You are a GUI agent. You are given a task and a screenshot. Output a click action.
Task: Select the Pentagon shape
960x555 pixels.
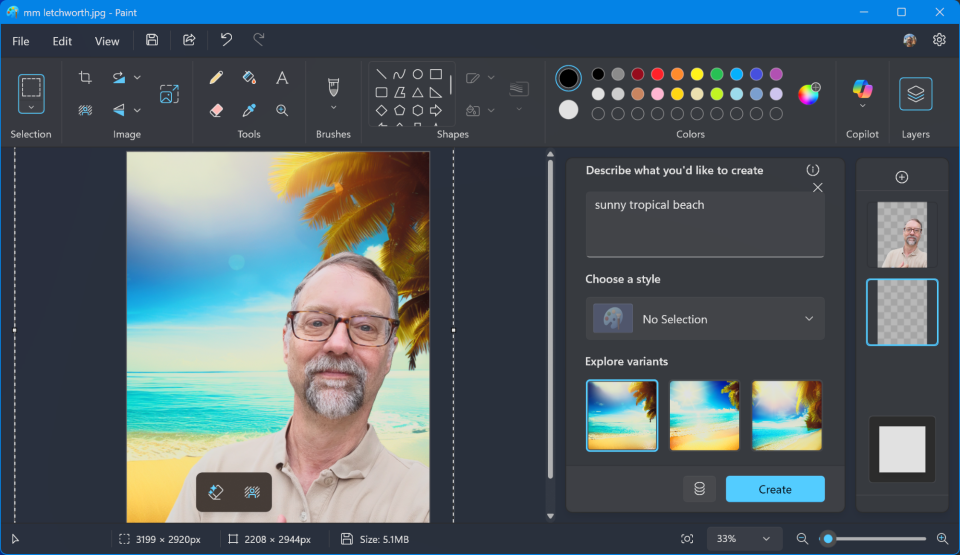pyautogui.click(x=399, y=110)
